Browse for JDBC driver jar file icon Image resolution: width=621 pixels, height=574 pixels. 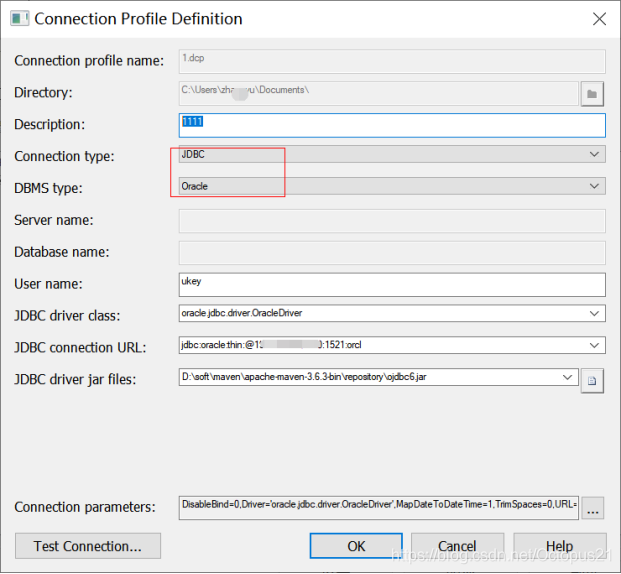pyautogui.click(x=592, y=381)
